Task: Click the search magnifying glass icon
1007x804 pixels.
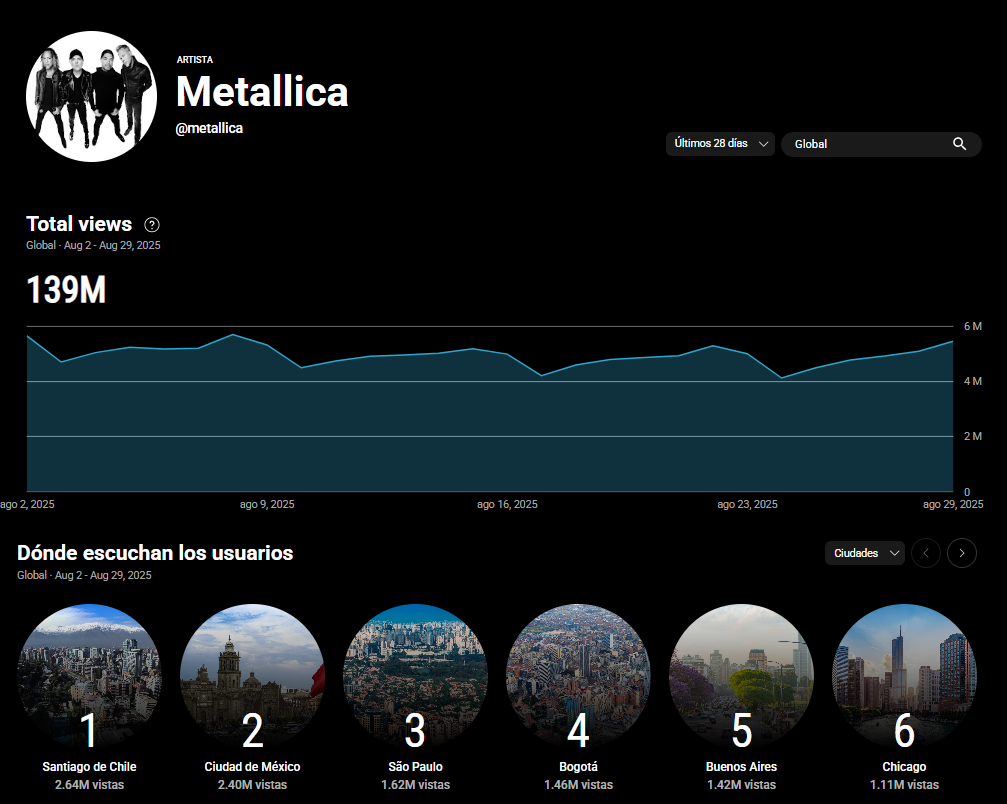Action: [959, 144]
